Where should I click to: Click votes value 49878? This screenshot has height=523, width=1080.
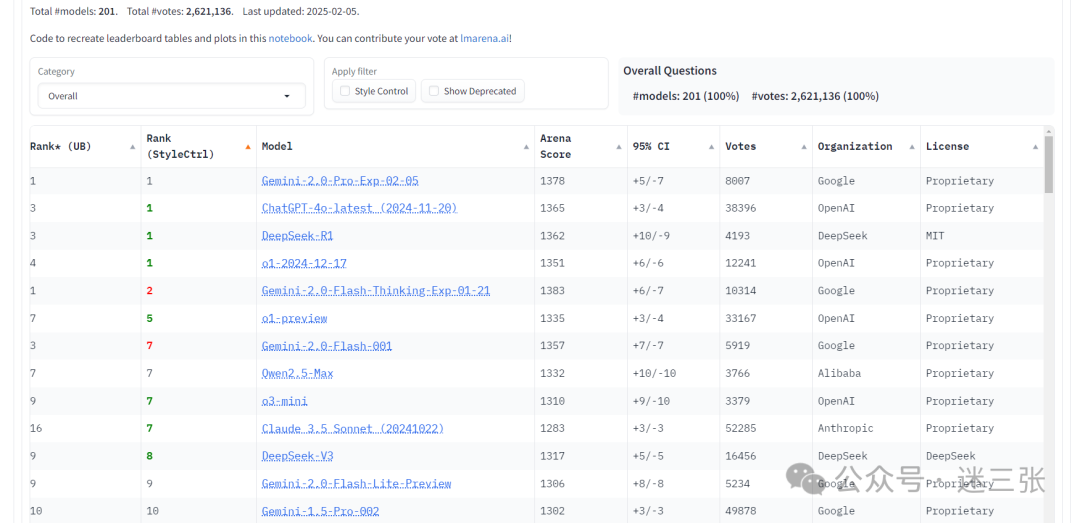[740, 511]
